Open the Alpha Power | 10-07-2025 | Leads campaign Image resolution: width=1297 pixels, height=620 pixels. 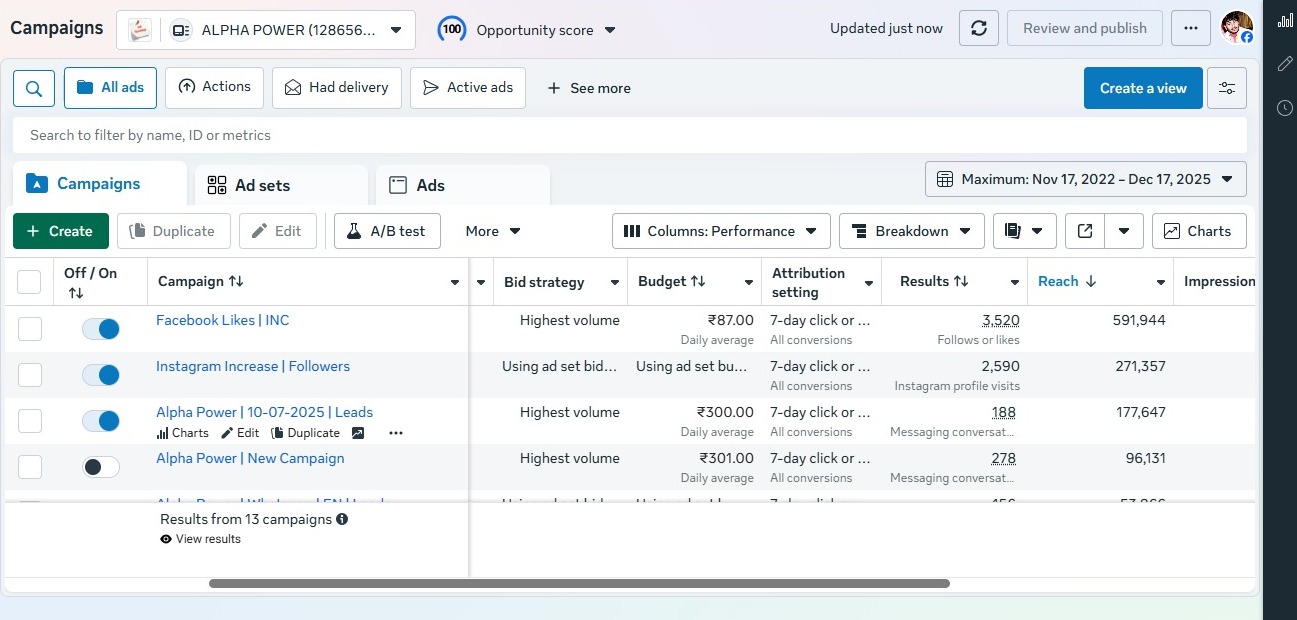[264, 412]
